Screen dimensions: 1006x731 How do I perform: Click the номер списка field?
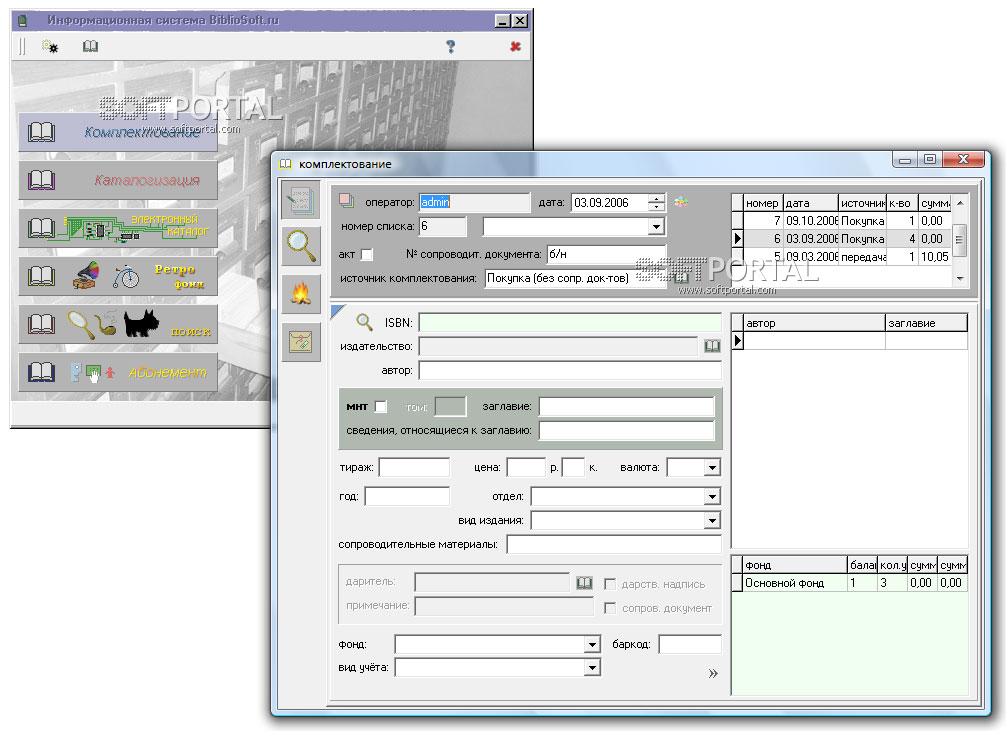click(443, 227)
